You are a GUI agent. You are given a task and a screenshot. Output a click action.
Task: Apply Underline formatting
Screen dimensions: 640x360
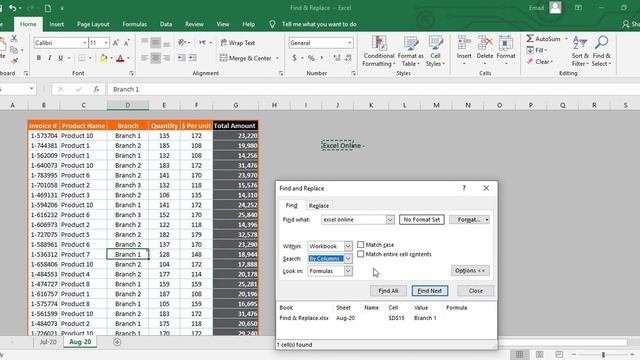60,58
